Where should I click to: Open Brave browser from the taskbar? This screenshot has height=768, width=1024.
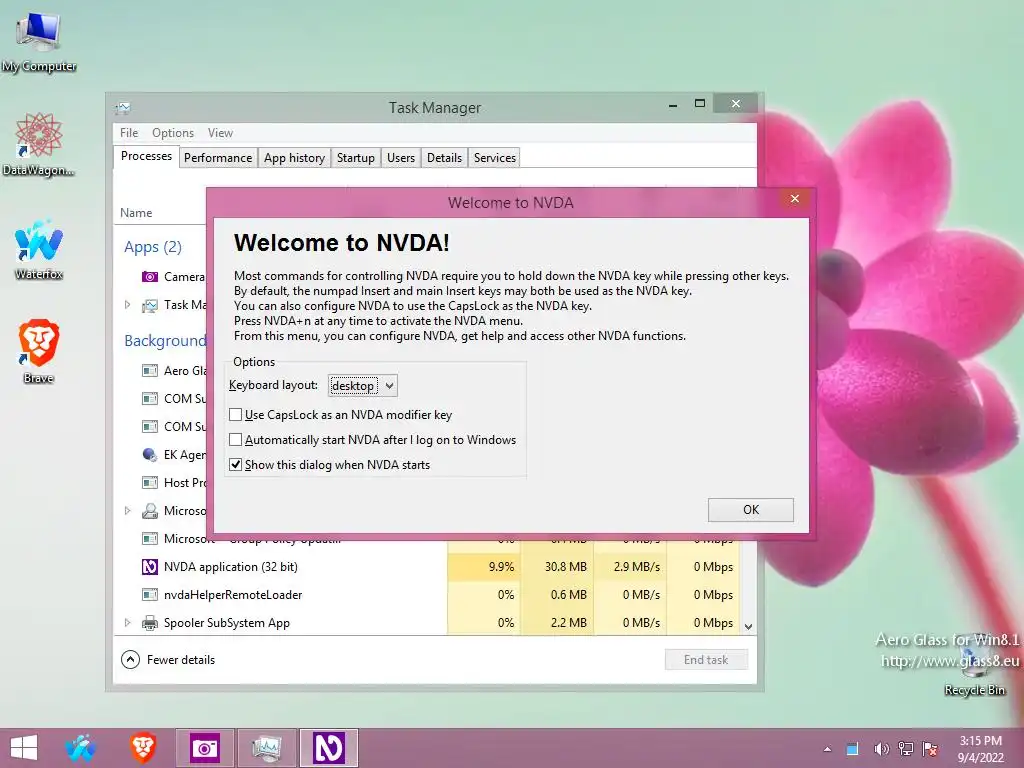click(x=142, y=748)
